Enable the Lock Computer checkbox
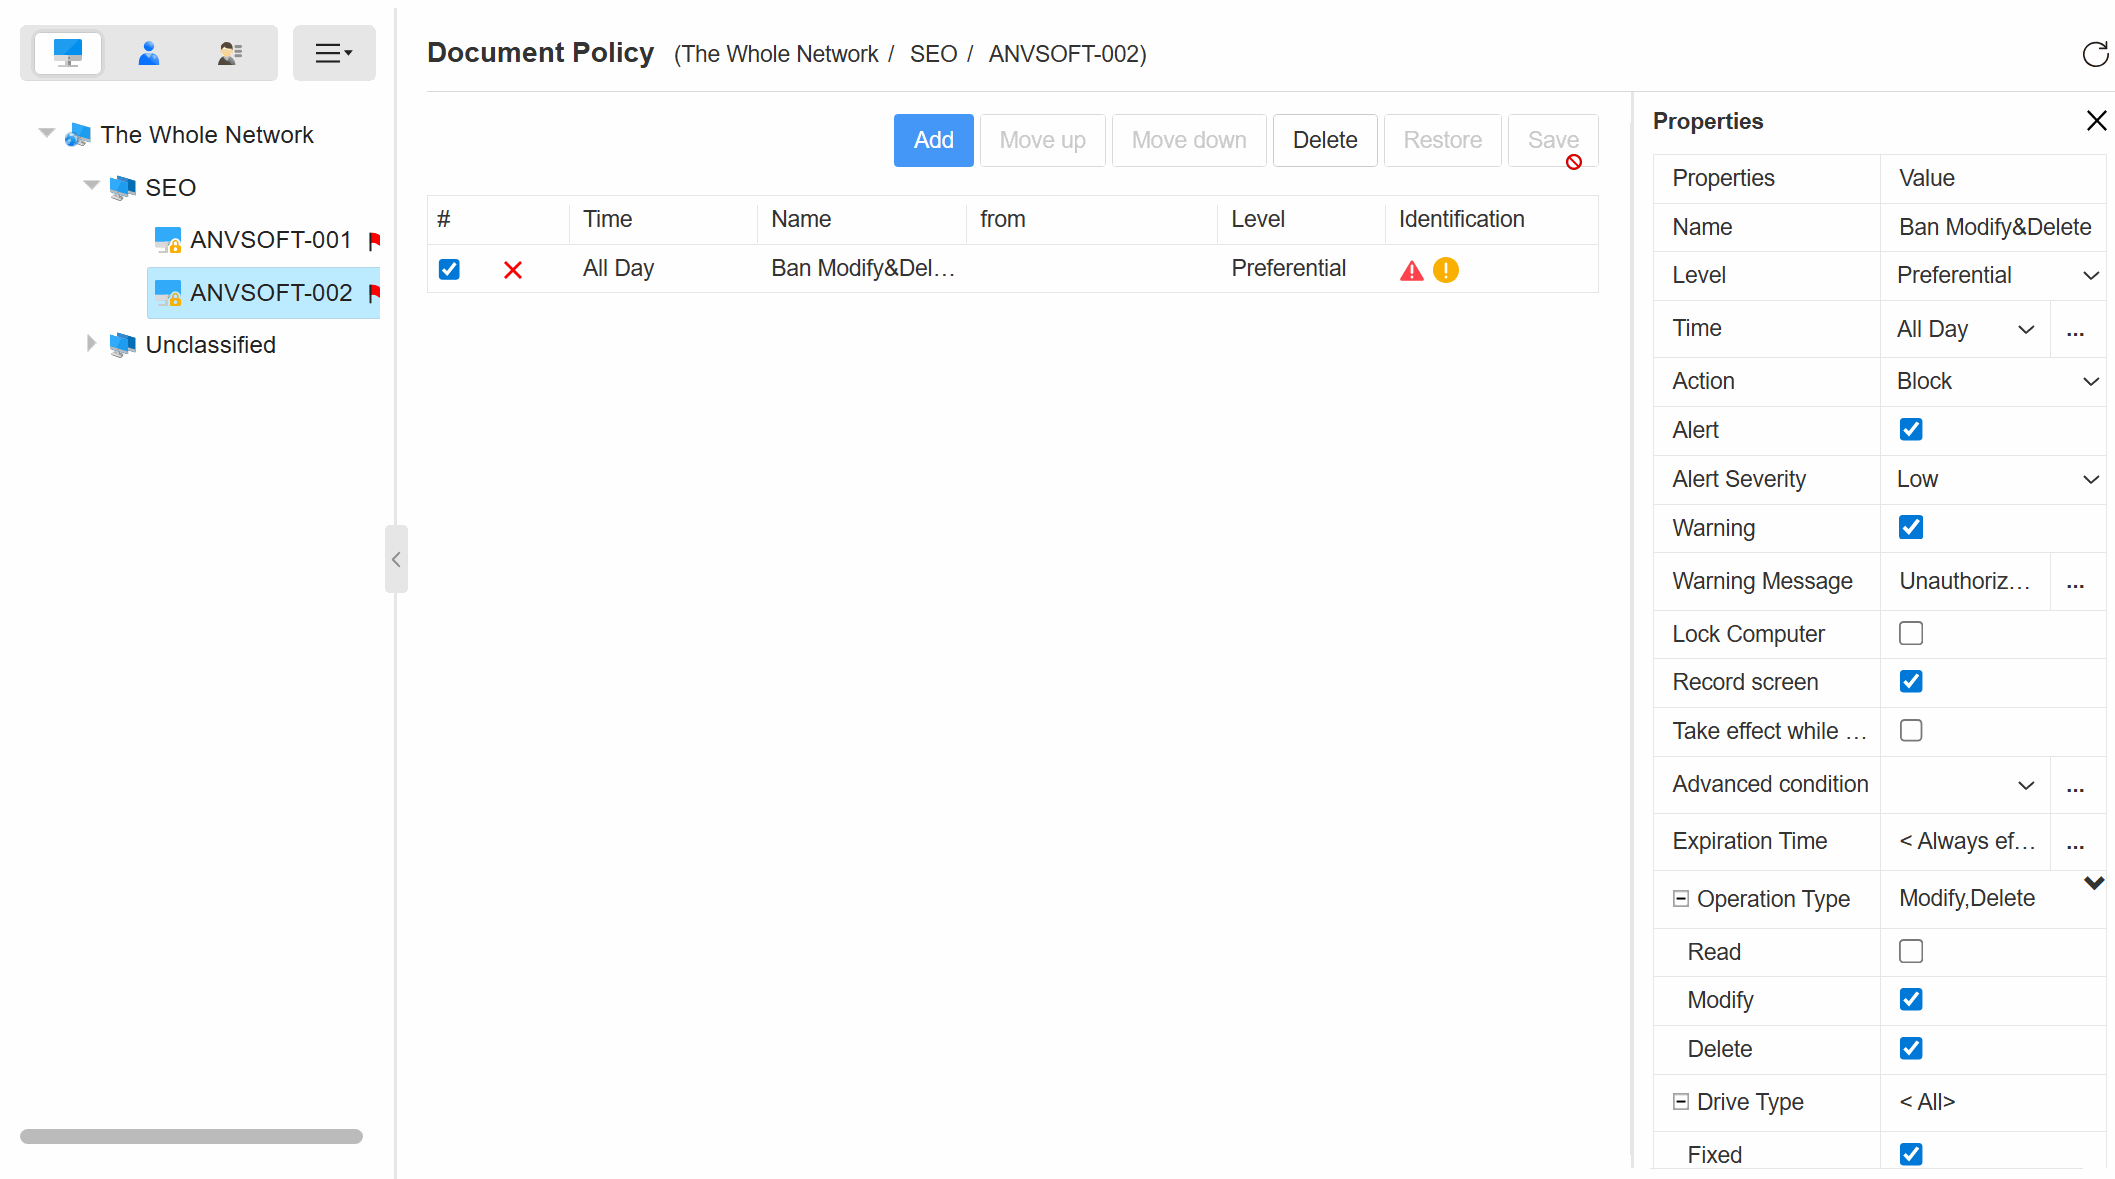The width and height of the screenshot is (2115, 1179). pyautogui.click(x=1911, y=633)
